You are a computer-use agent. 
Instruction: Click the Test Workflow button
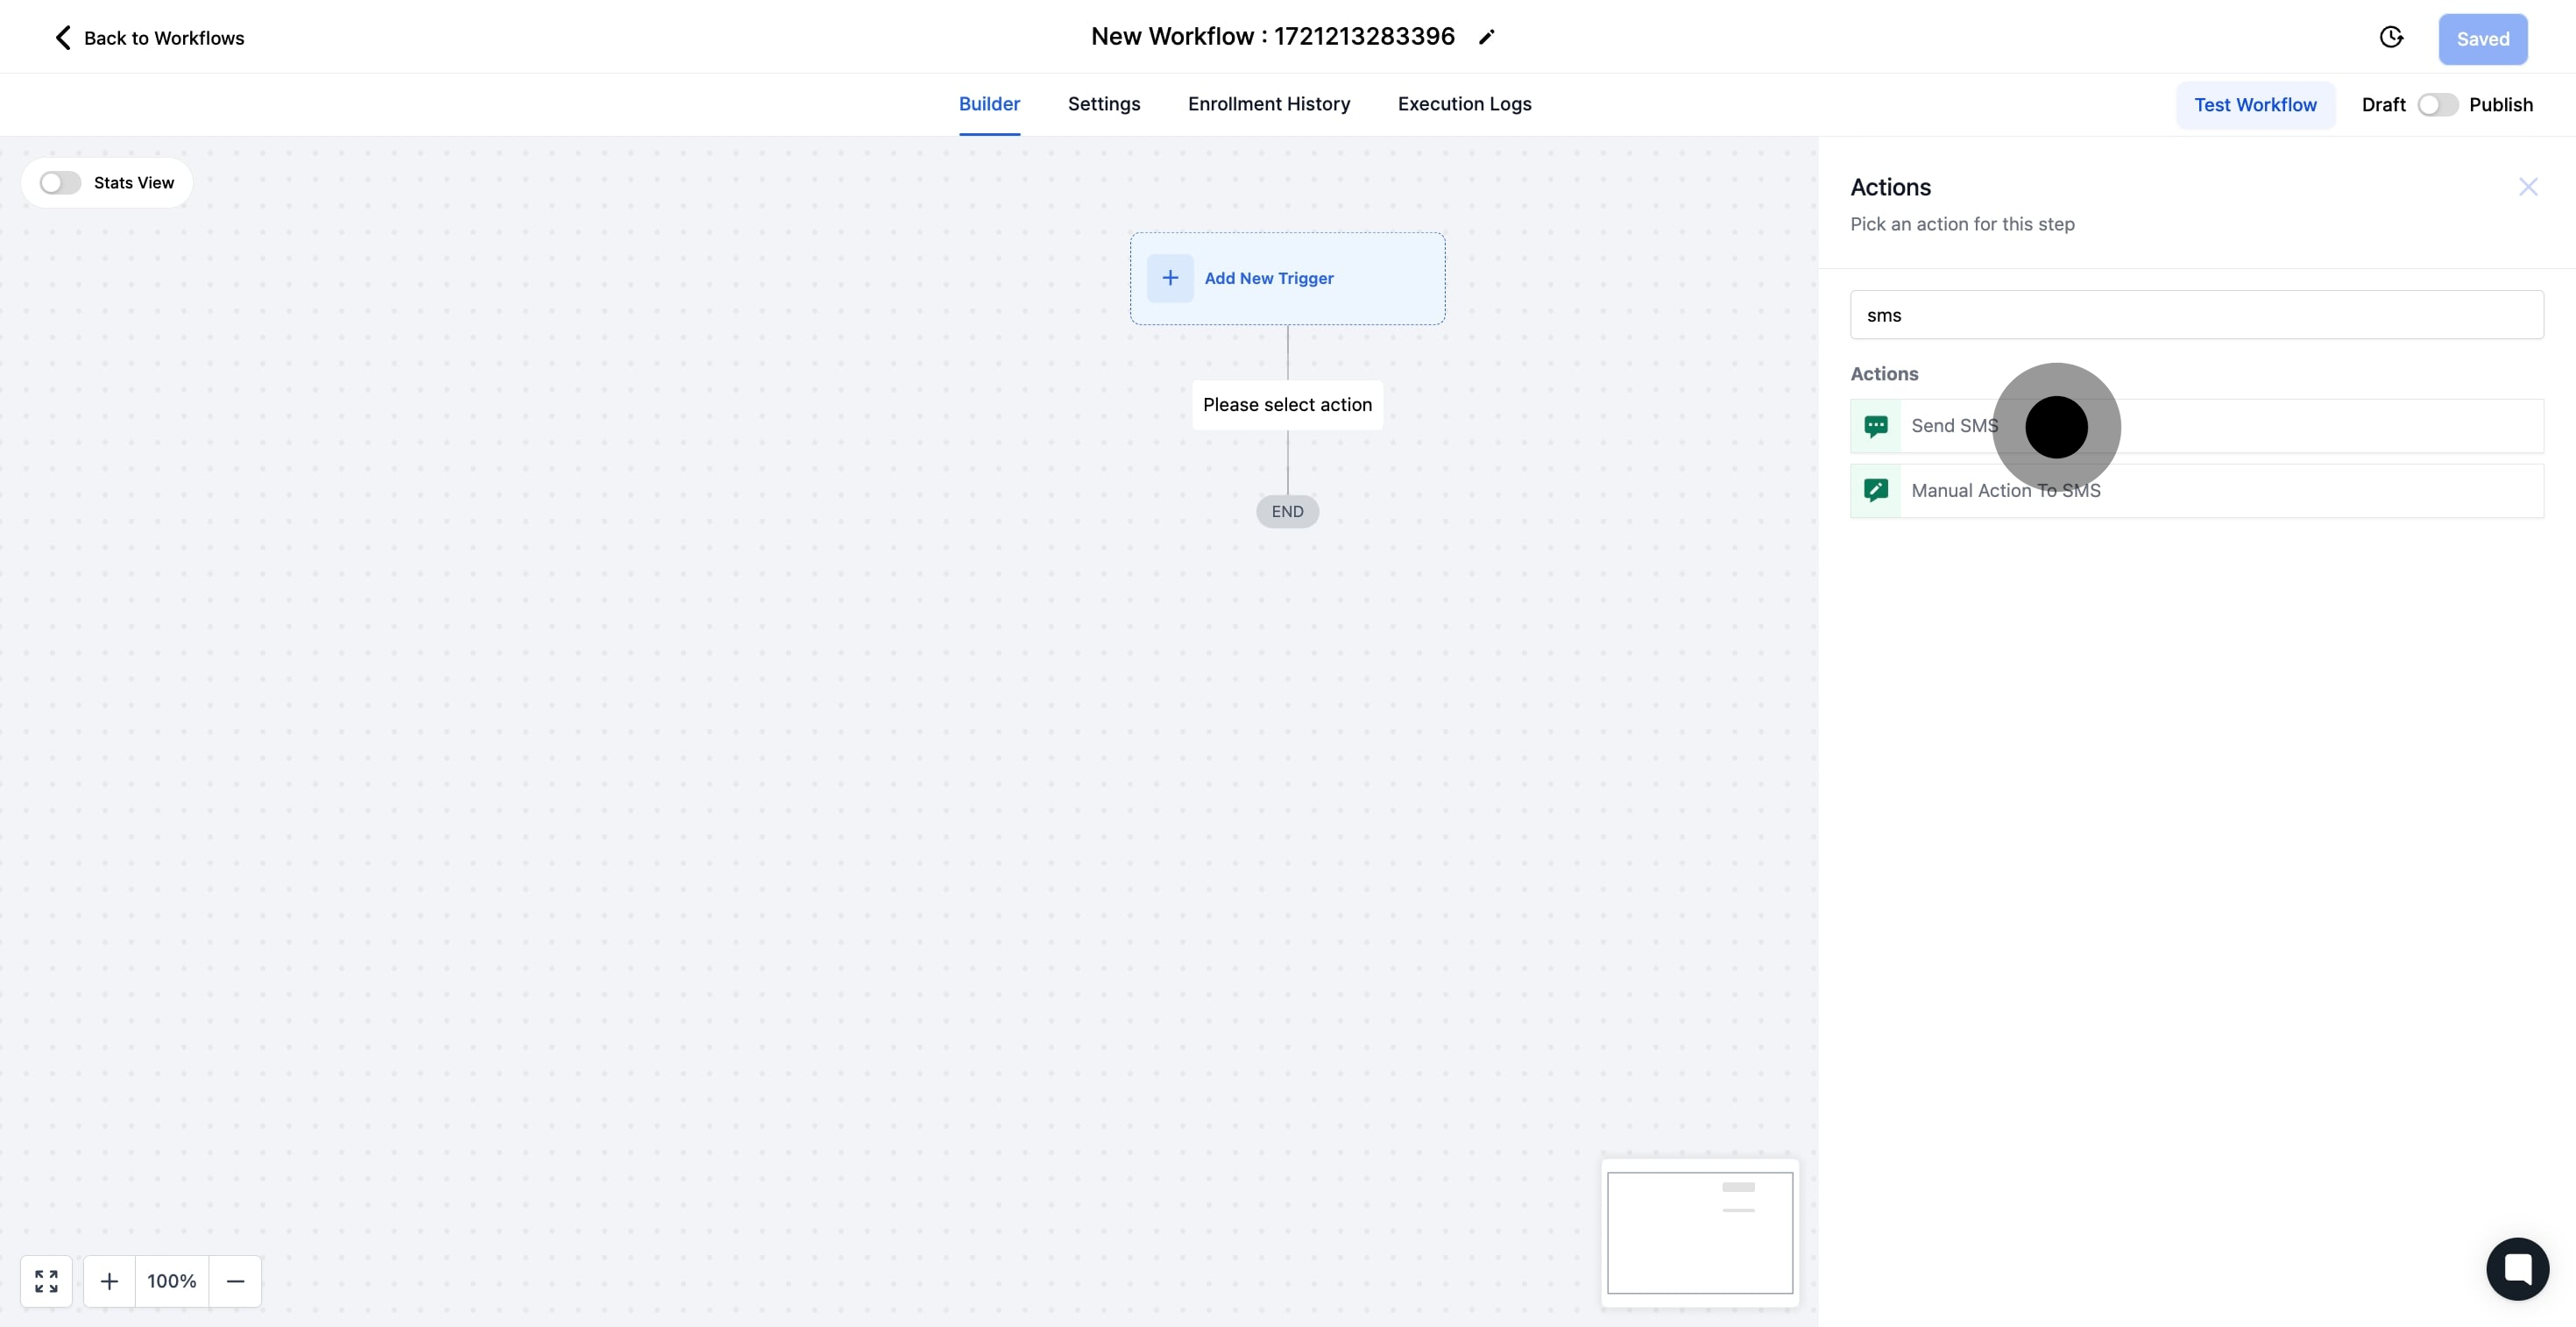coord(2255,105)
